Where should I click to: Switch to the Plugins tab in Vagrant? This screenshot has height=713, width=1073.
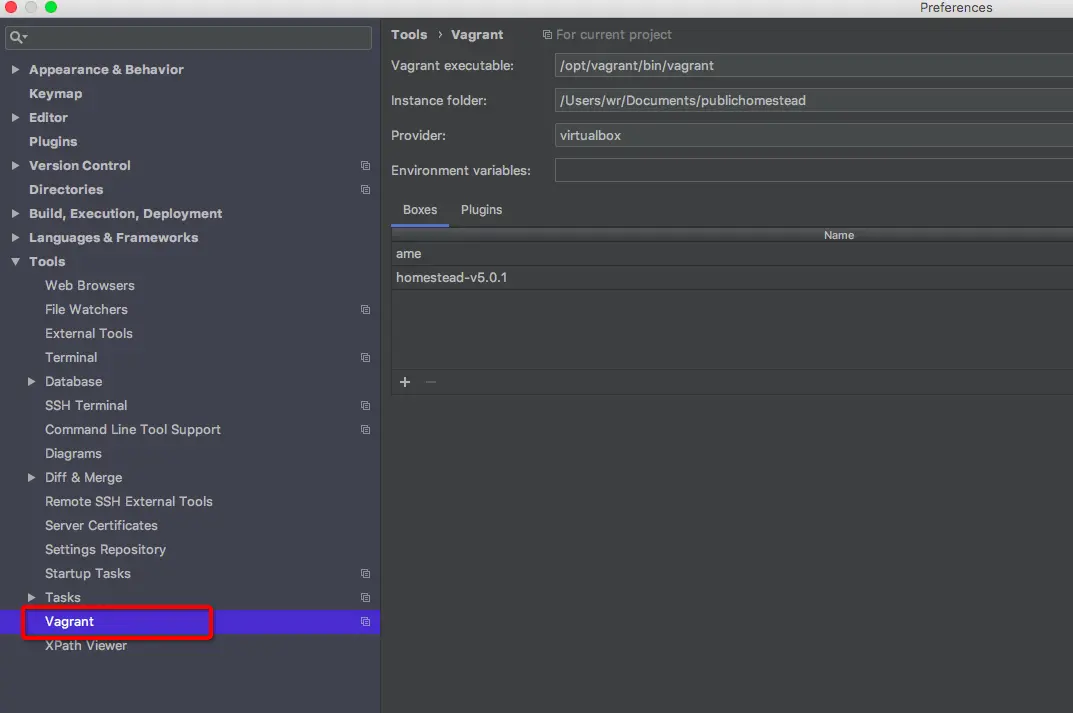481,209
